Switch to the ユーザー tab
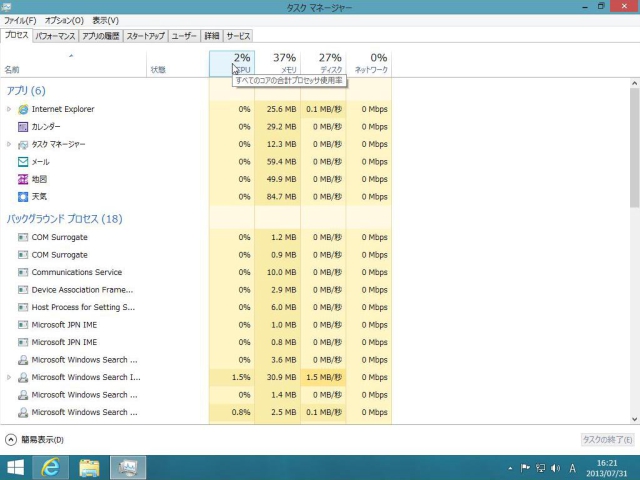This screenshot has height=480, width=640. [184, 36]
